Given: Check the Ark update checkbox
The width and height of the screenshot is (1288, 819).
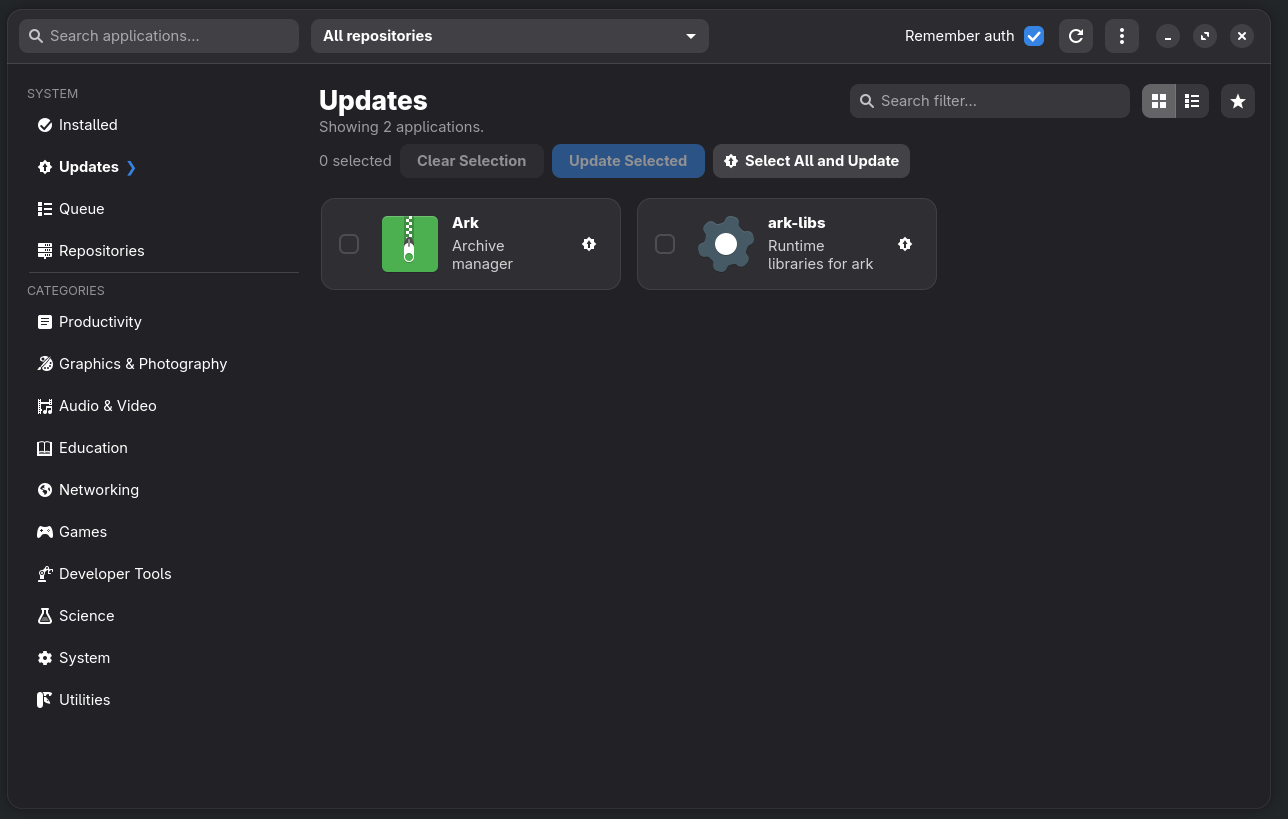Looking at the screenshot, I should (349, 243).
